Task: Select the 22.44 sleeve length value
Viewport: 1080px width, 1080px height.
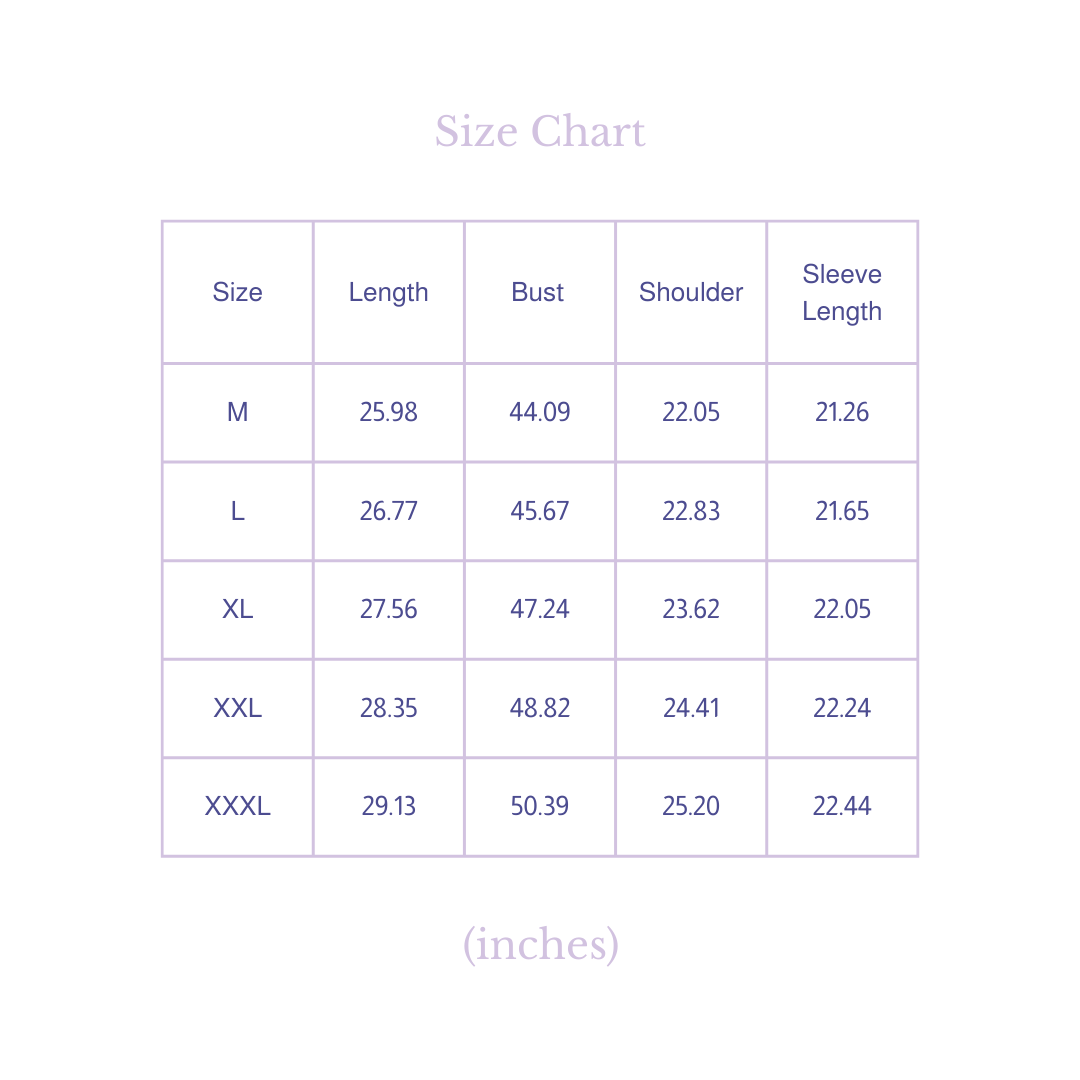Action: point(842,806)
